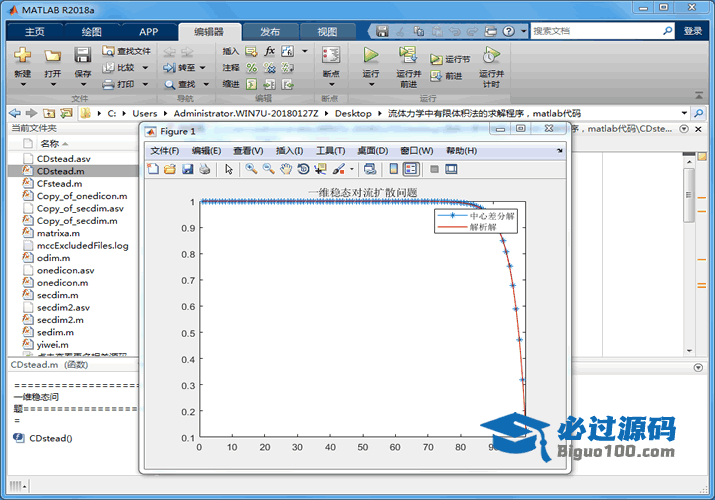
Task: Click Run Section (运行节) button
Action: [450, 59]
